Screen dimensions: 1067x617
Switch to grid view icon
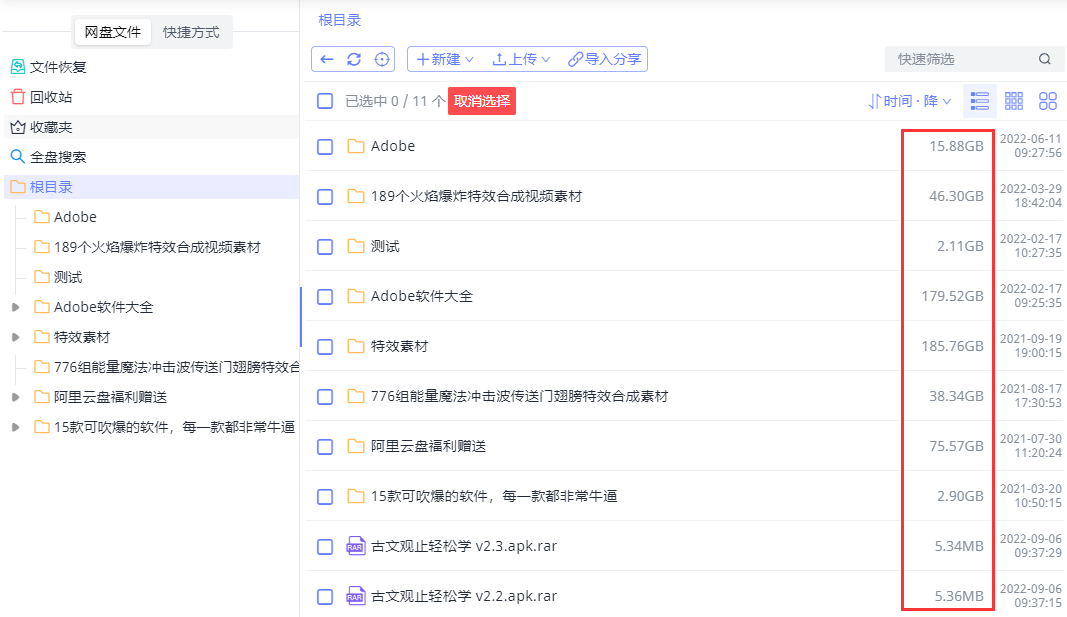point(1013,100)
